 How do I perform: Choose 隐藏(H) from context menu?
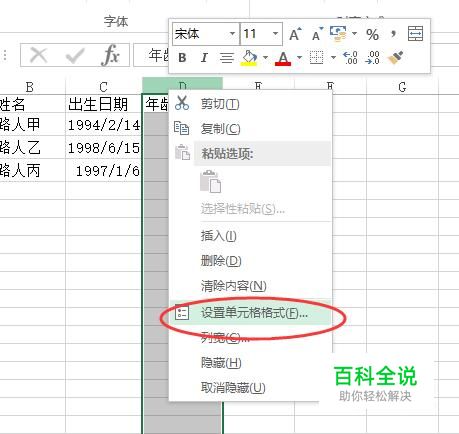pyautogui.click(x=250, y=363)
